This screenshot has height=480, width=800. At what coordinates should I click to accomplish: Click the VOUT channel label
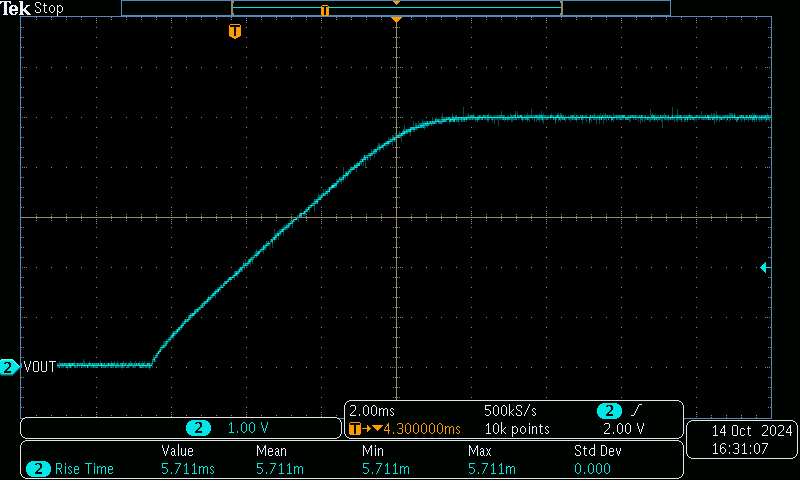point(39,367)
